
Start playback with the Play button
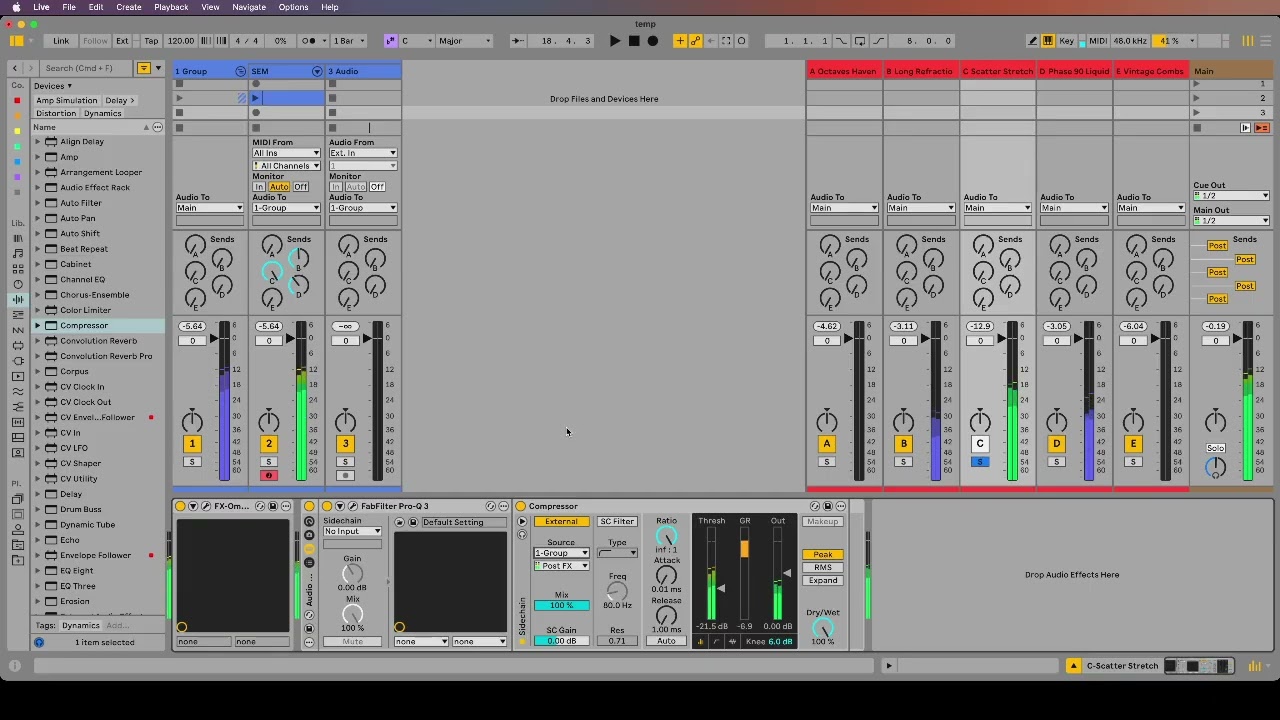pos(614,41)
